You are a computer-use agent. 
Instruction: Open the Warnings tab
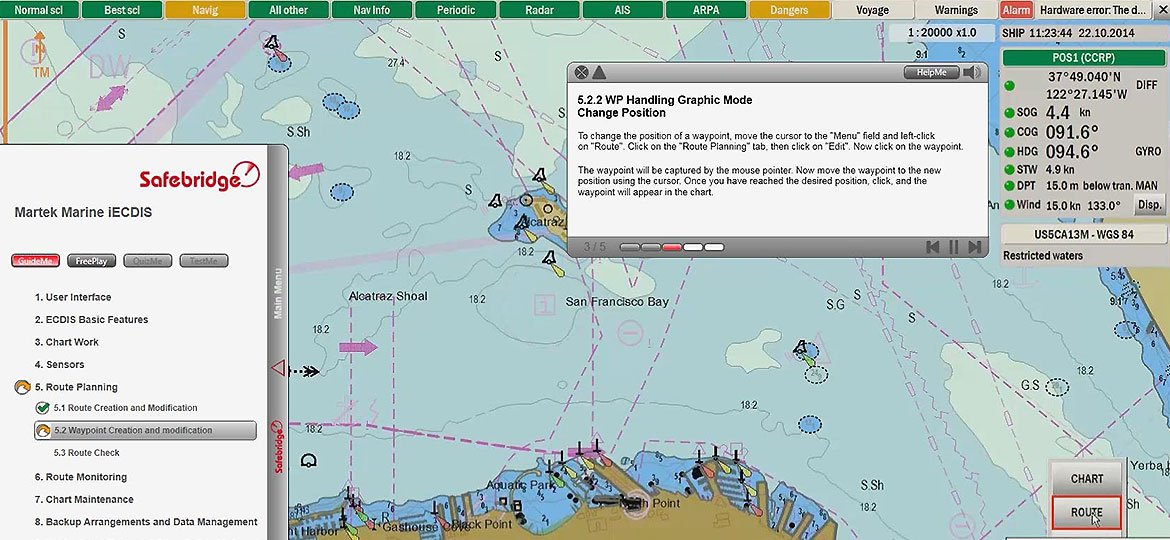(x=956, y=10)
